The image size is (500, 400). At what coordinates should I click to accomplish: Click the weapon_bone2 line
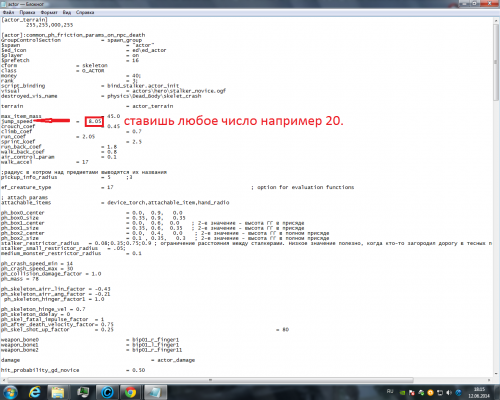point(92,350)
